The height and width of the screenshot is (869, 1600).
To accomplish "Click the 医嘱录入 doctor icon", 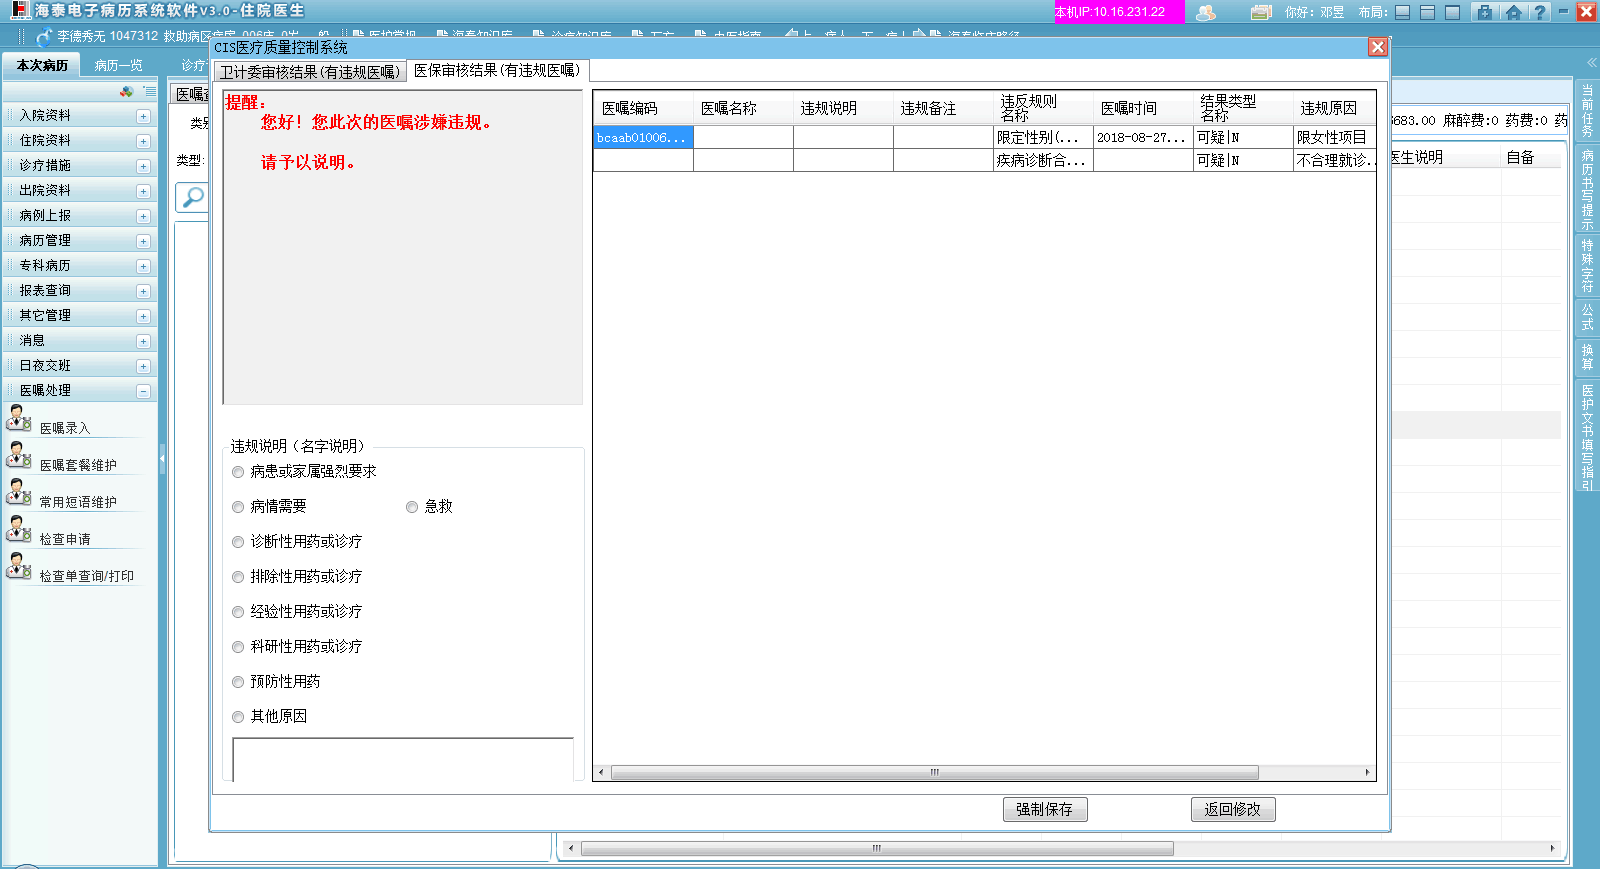I will coord(18,418).
